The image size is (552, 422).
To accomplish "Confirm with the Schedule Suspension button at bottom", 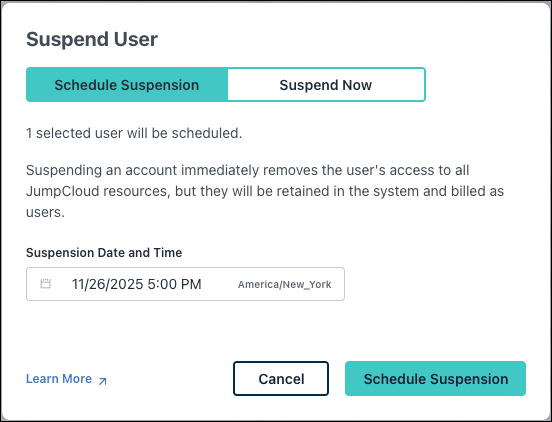I will pos(435,379).
